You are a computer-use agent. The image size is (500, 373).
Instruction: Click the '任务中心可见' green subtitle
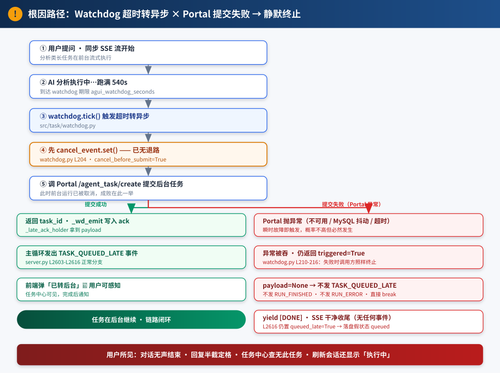tap(57, 294)
